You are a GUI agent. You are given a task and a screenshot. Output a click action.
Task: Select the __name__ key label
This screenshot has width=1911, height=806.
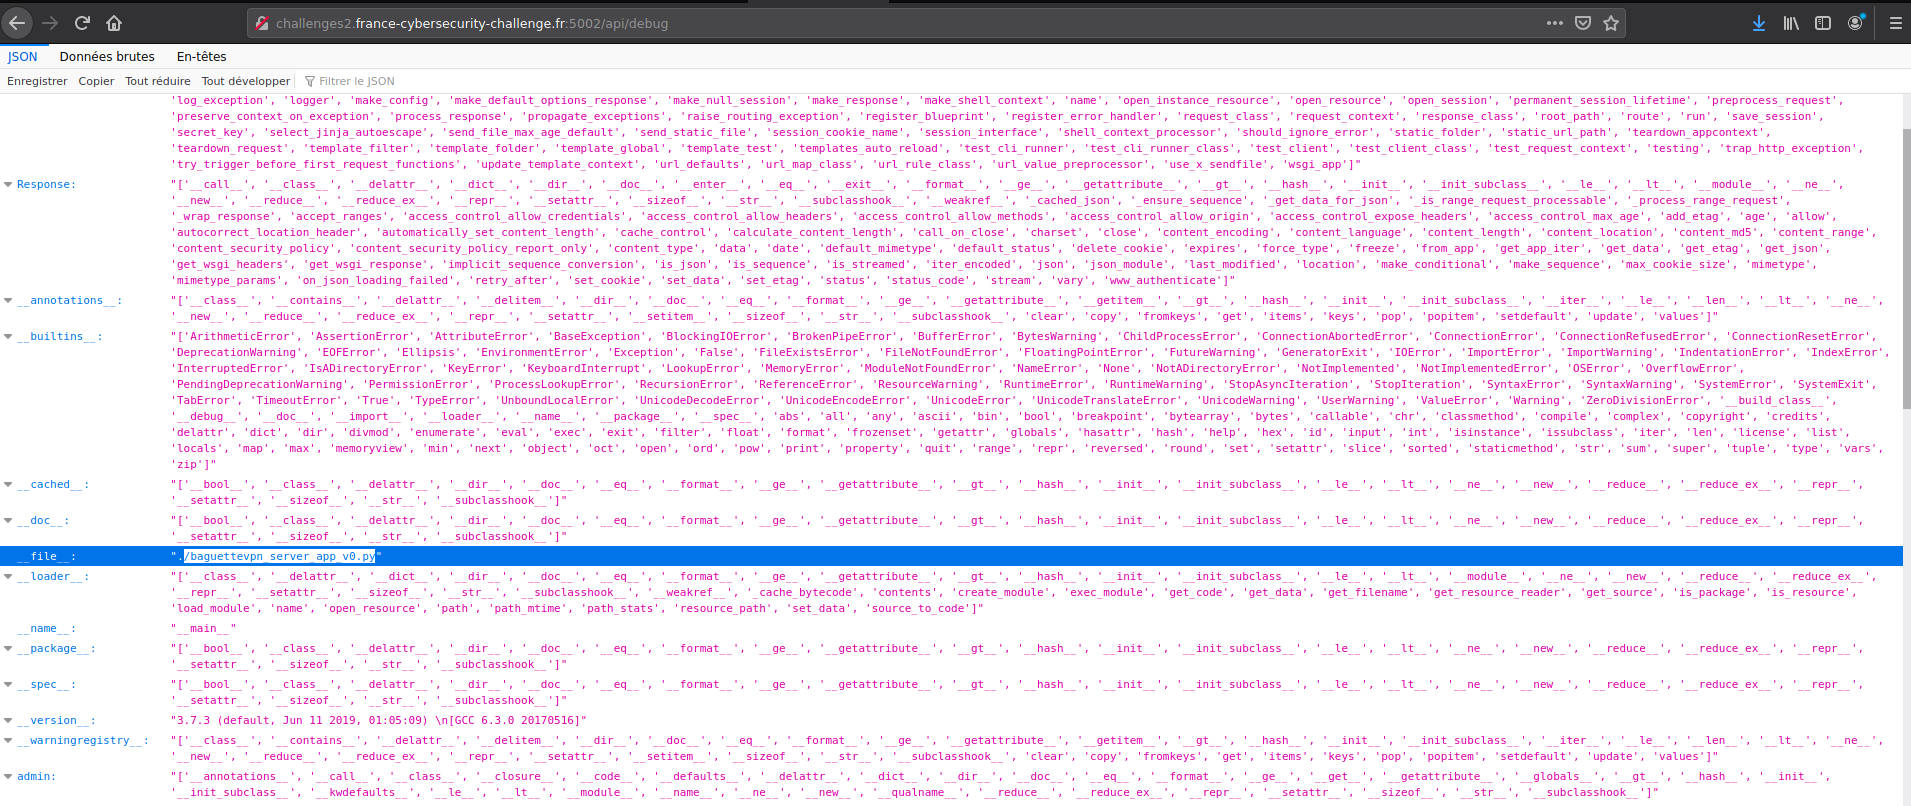pos(46,629)
